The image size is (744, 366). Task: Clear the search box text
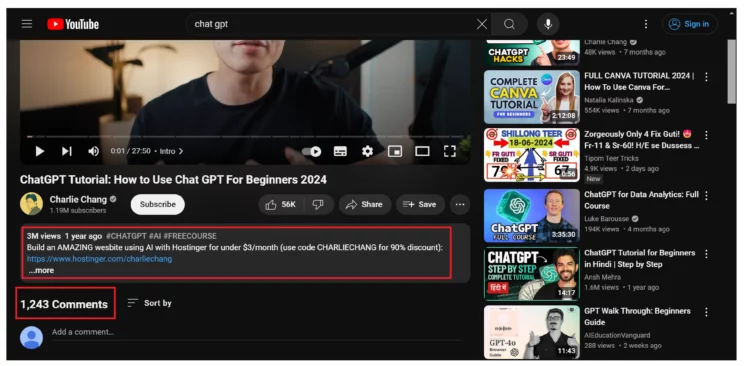click(x=482, y=24)
